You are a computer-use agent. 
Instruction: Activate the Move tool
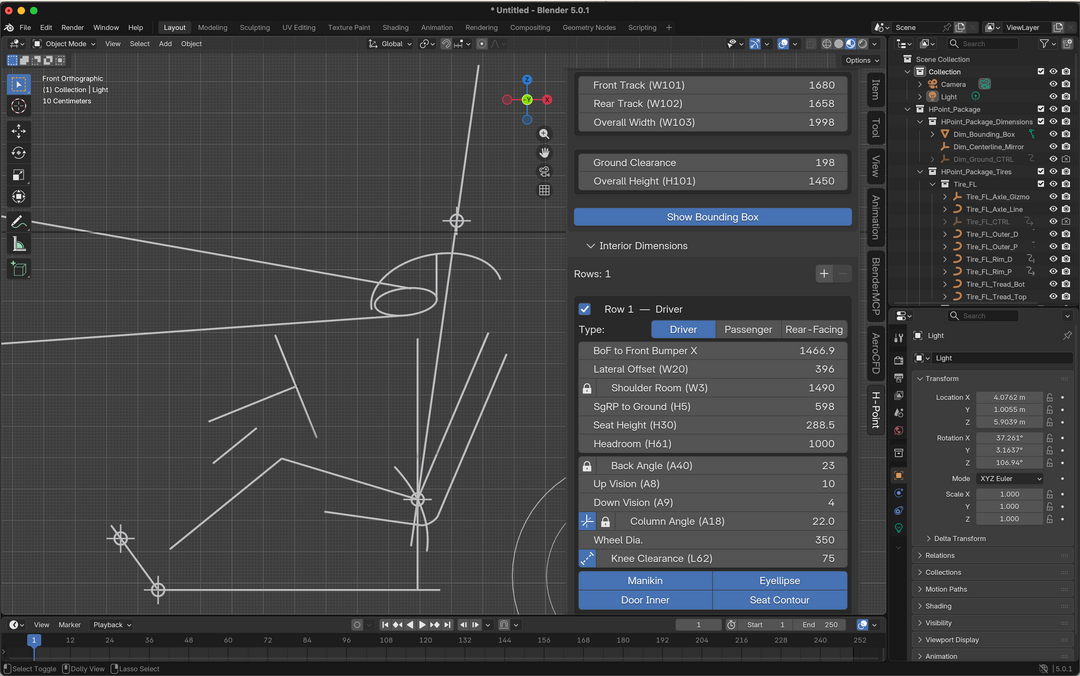(x=19, y=131)
